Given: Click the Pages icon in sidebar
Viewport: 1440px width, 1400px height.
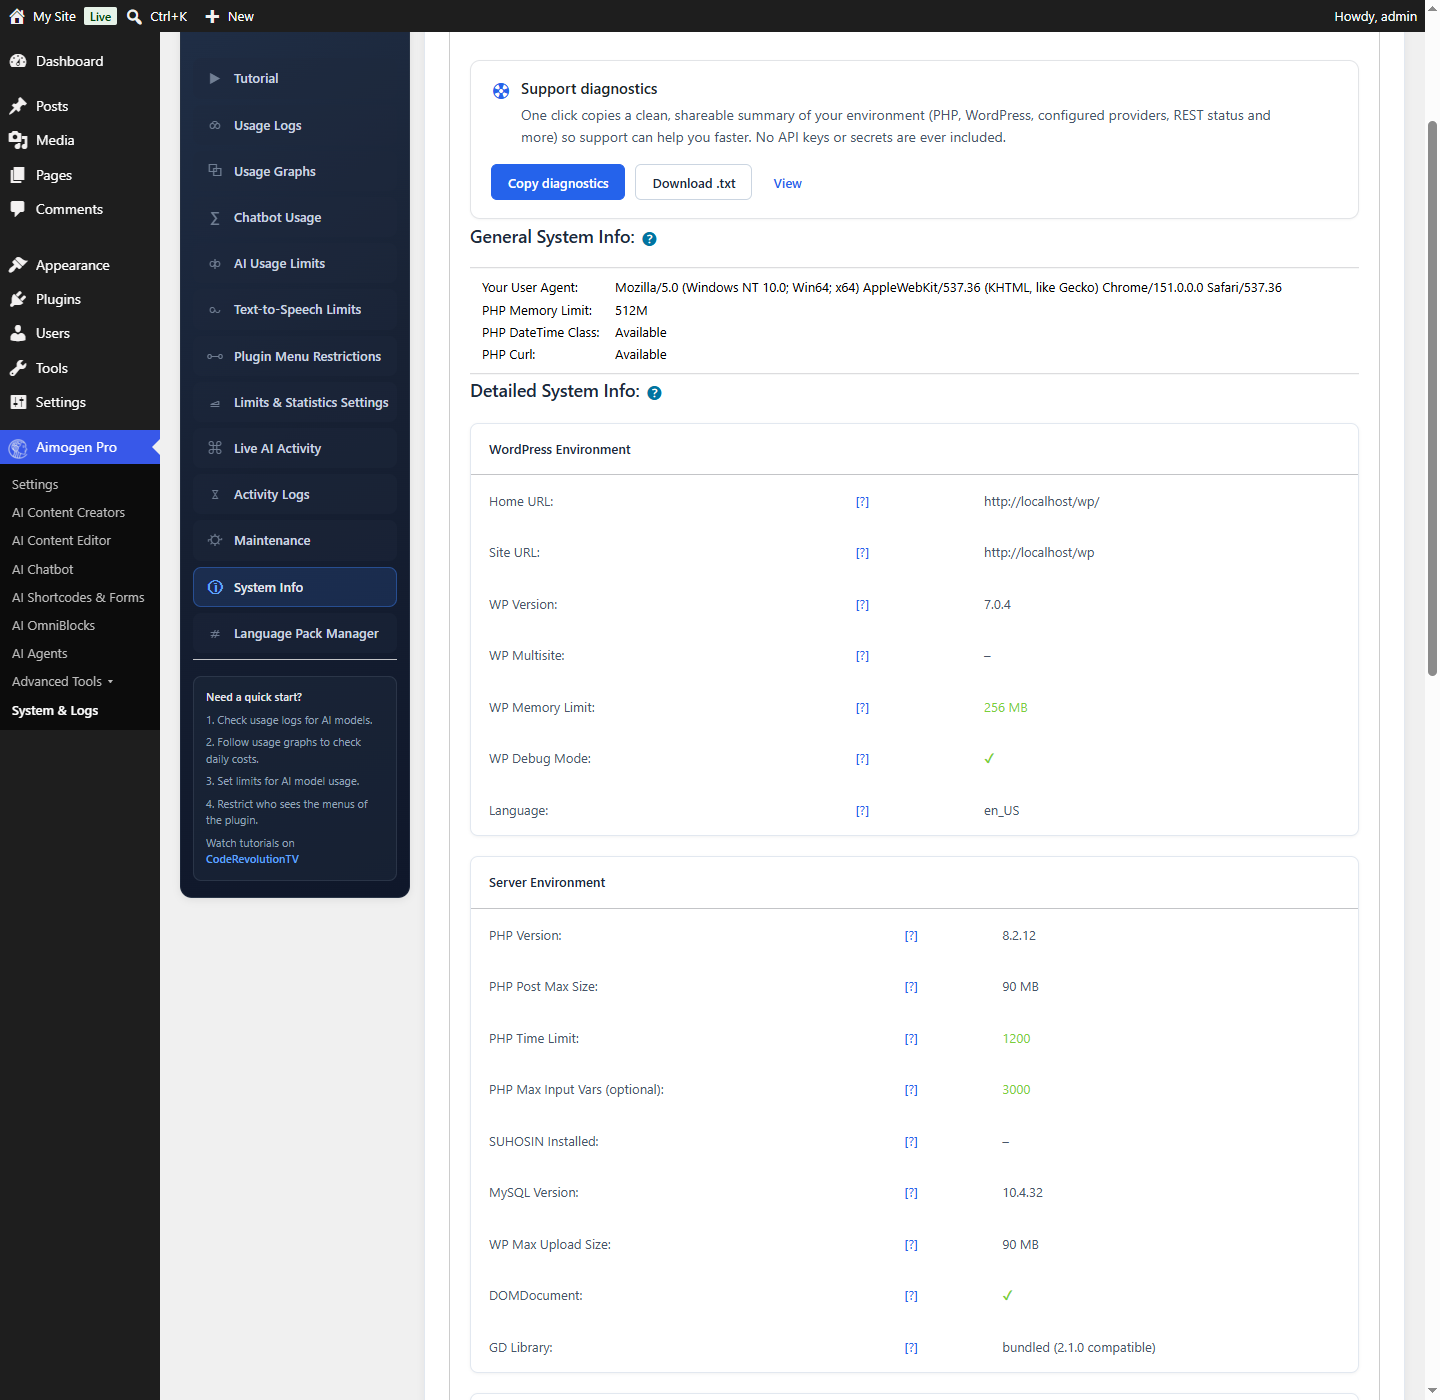Looking at the screenshot, I should (x=18, y=175).
